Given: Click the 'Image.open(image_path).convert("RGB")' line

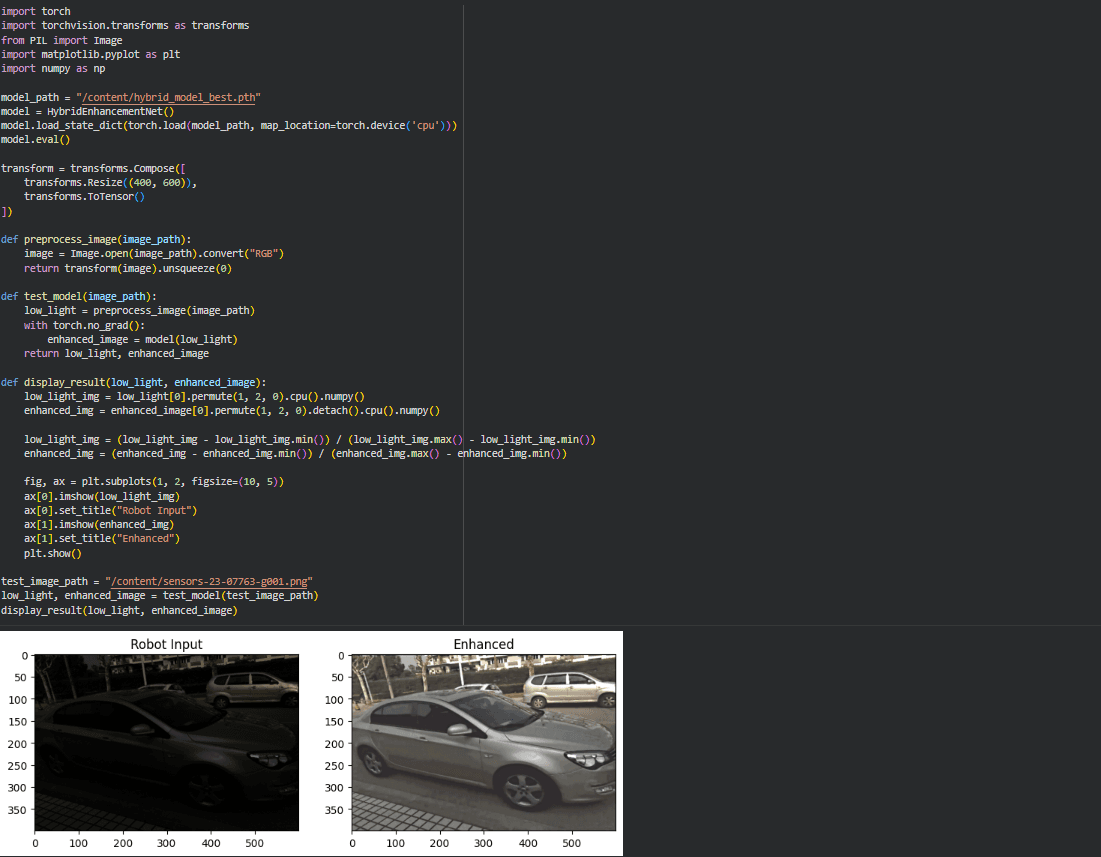Looking at the screenshot, I should point(154,253).
